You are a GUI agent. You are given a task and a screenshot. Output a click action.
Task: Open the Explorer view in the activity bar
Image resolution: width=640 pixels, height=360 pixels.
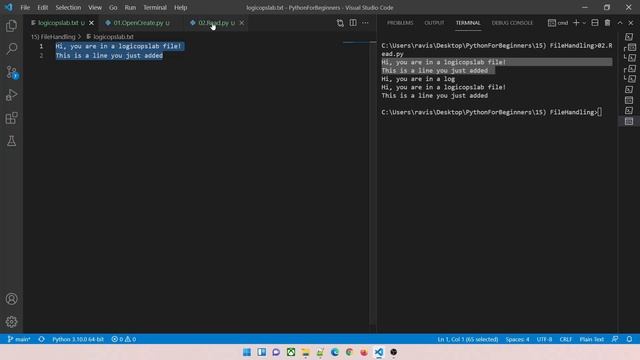pos(11,26)
